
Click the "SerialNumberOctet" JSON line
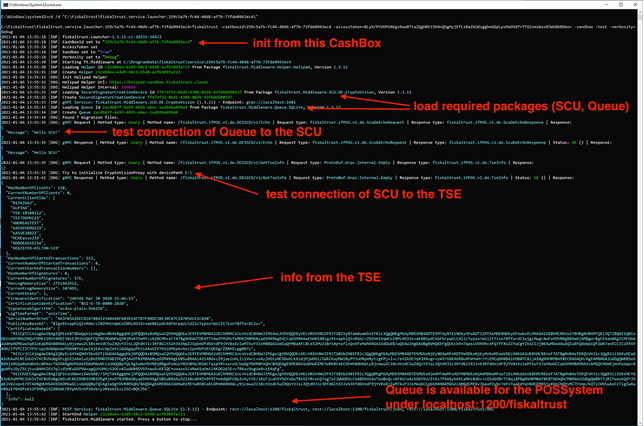[110, 318]
